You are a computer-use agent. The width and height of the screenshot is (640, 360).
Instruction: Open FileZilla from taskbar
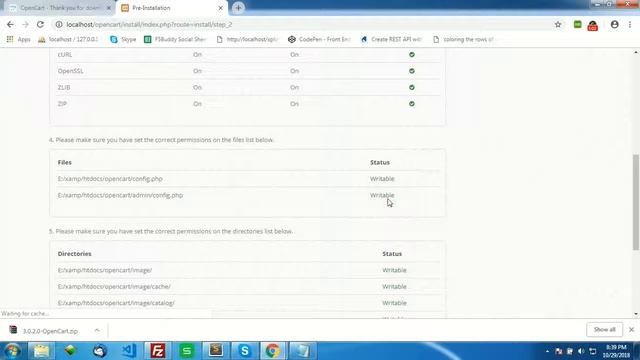158,351
